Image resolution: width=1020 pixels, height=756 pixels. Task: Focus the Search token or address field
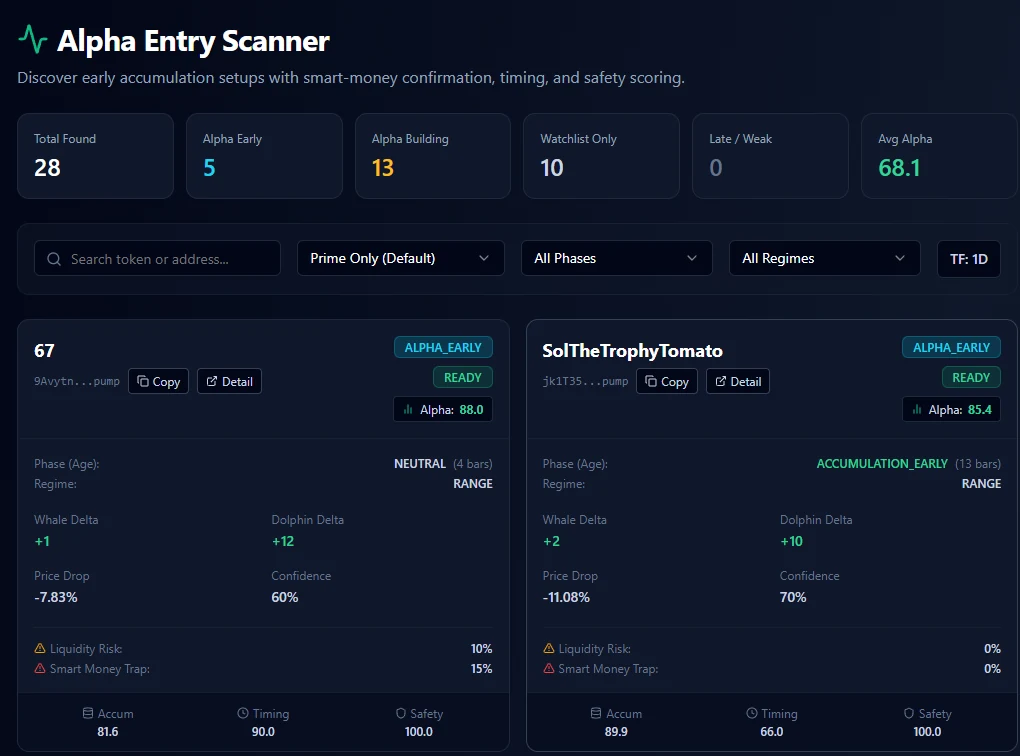pyautogui.click(x=157, y=259)
